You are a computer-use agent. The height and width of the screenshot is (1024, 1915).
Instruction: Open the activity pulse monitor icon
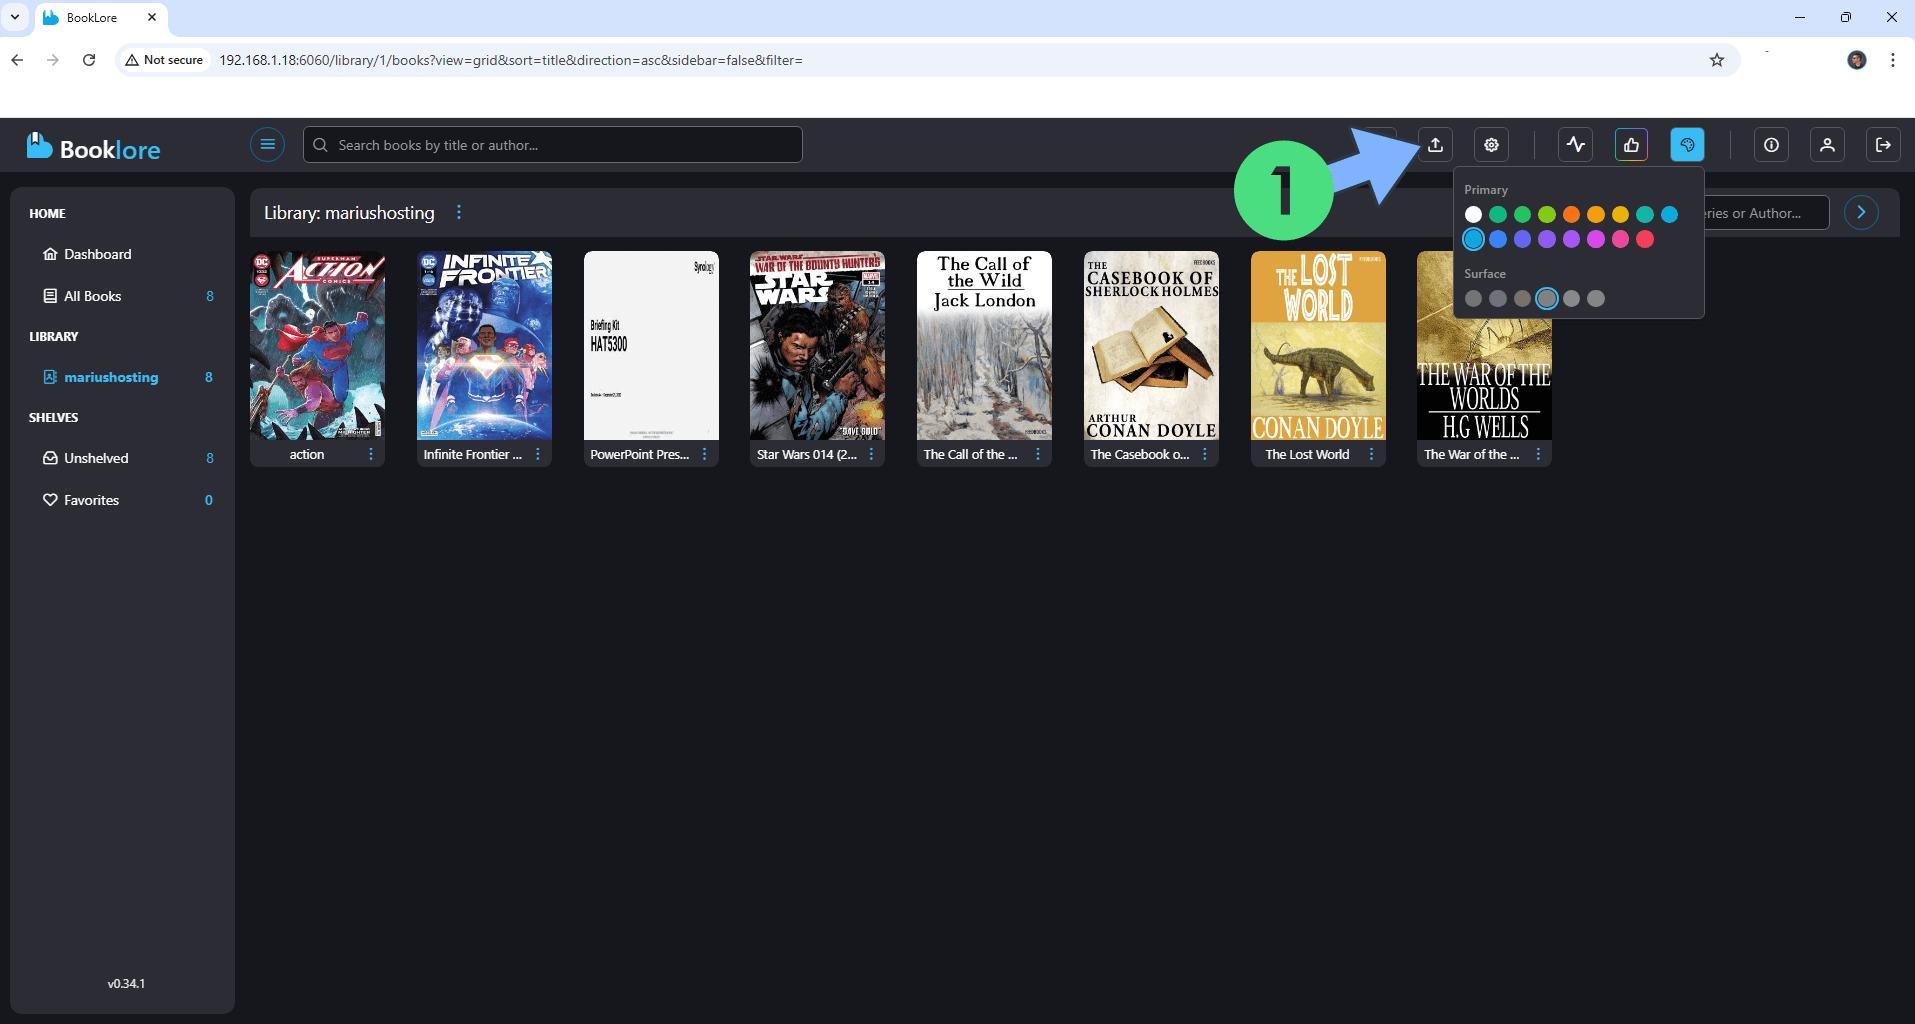(x=1576, y=145)
